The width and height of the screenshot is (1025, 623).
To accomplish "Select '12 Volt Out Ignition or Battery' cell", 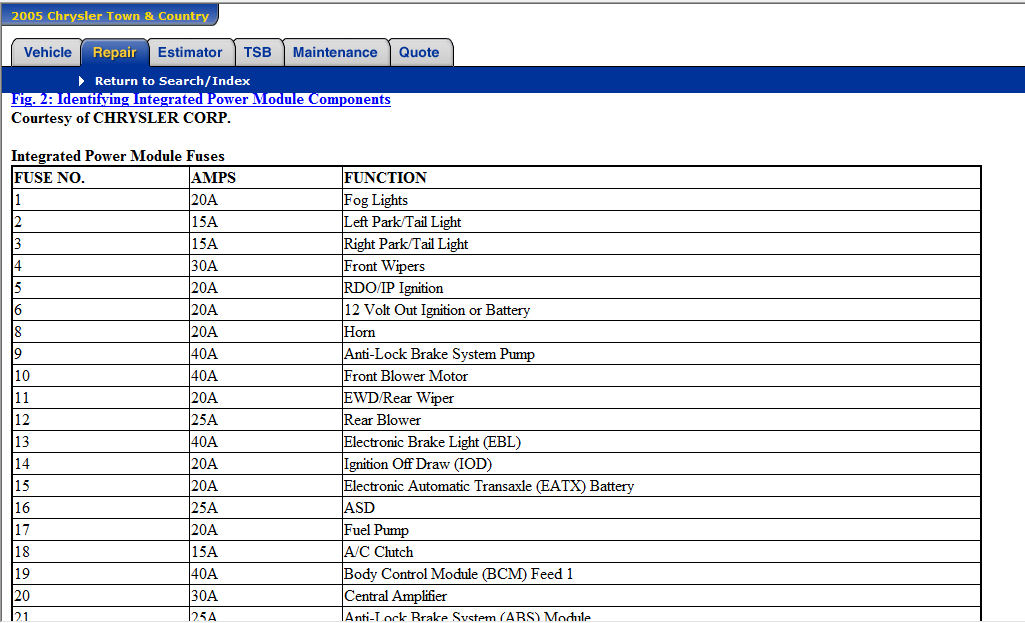I will [x=661, y=310].
